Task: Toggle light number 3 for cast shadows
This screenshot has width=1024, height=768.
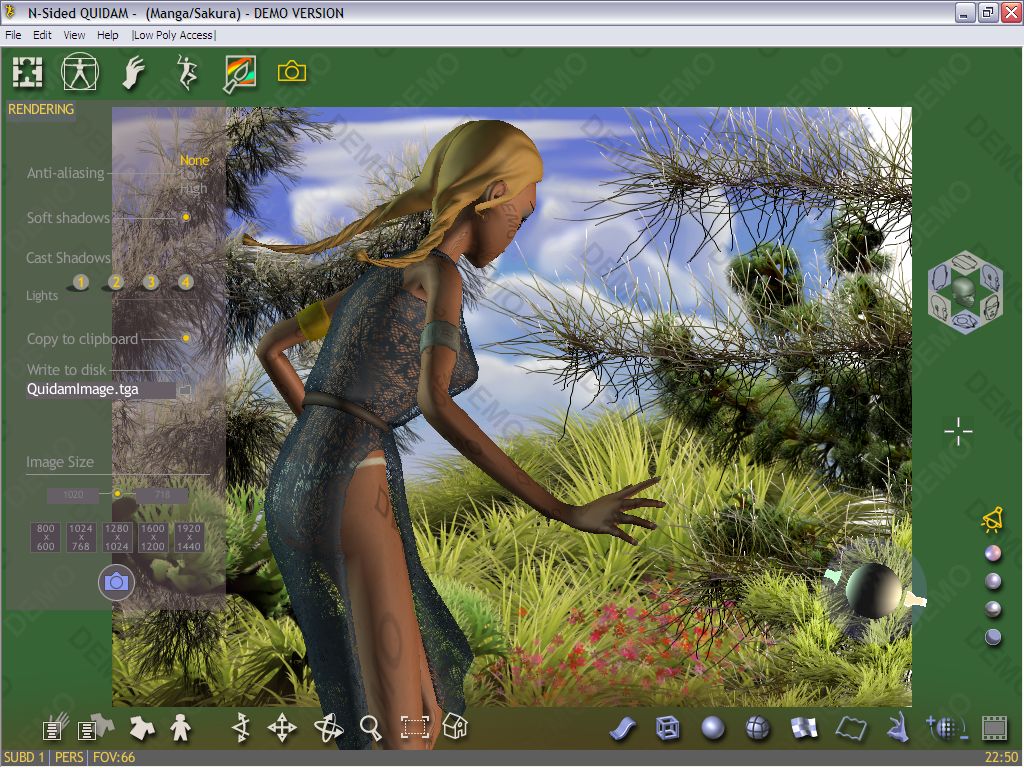Action: 150,282
